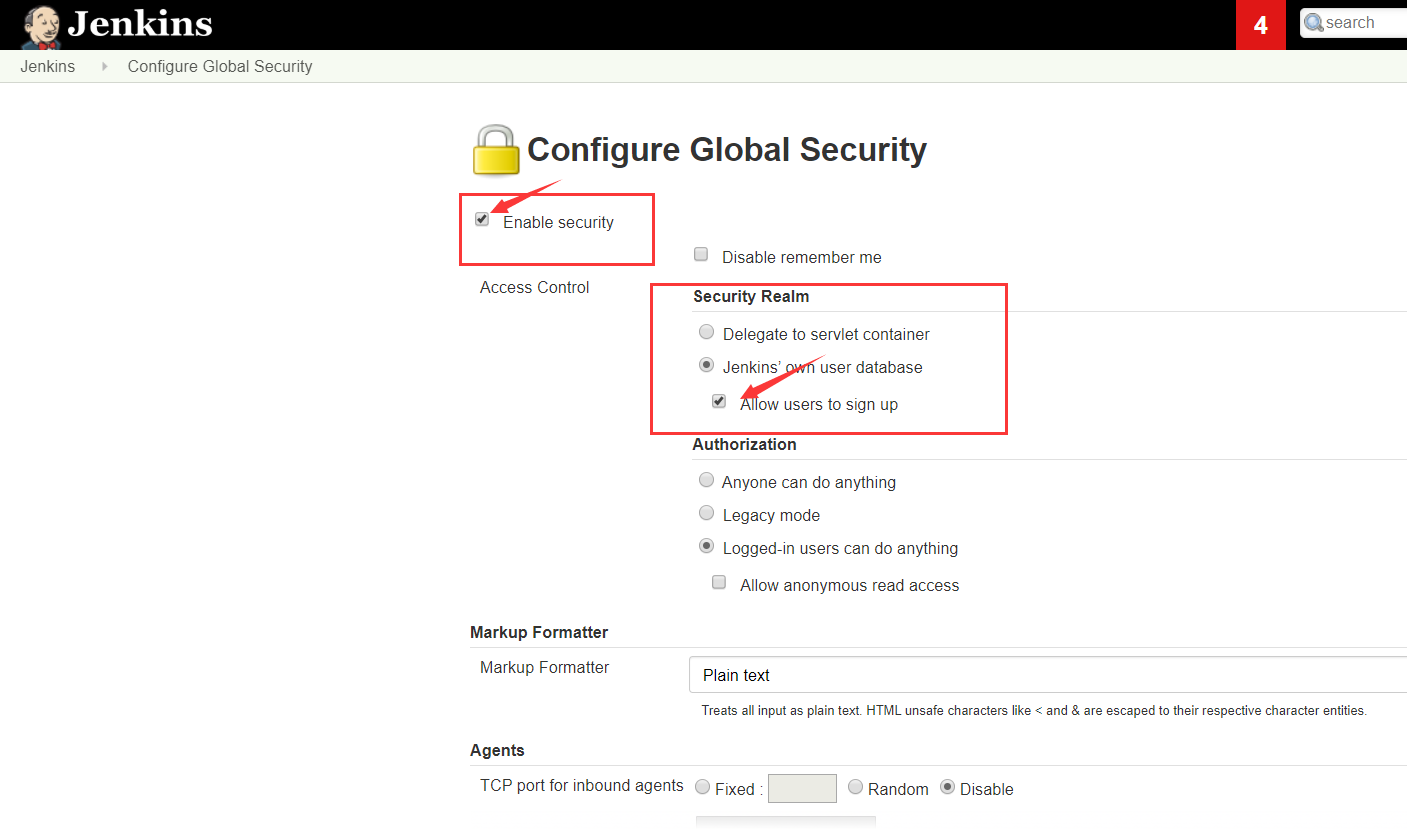
Task: Open the Configure Global Security breadcrumb
Action: click(220, 66)
